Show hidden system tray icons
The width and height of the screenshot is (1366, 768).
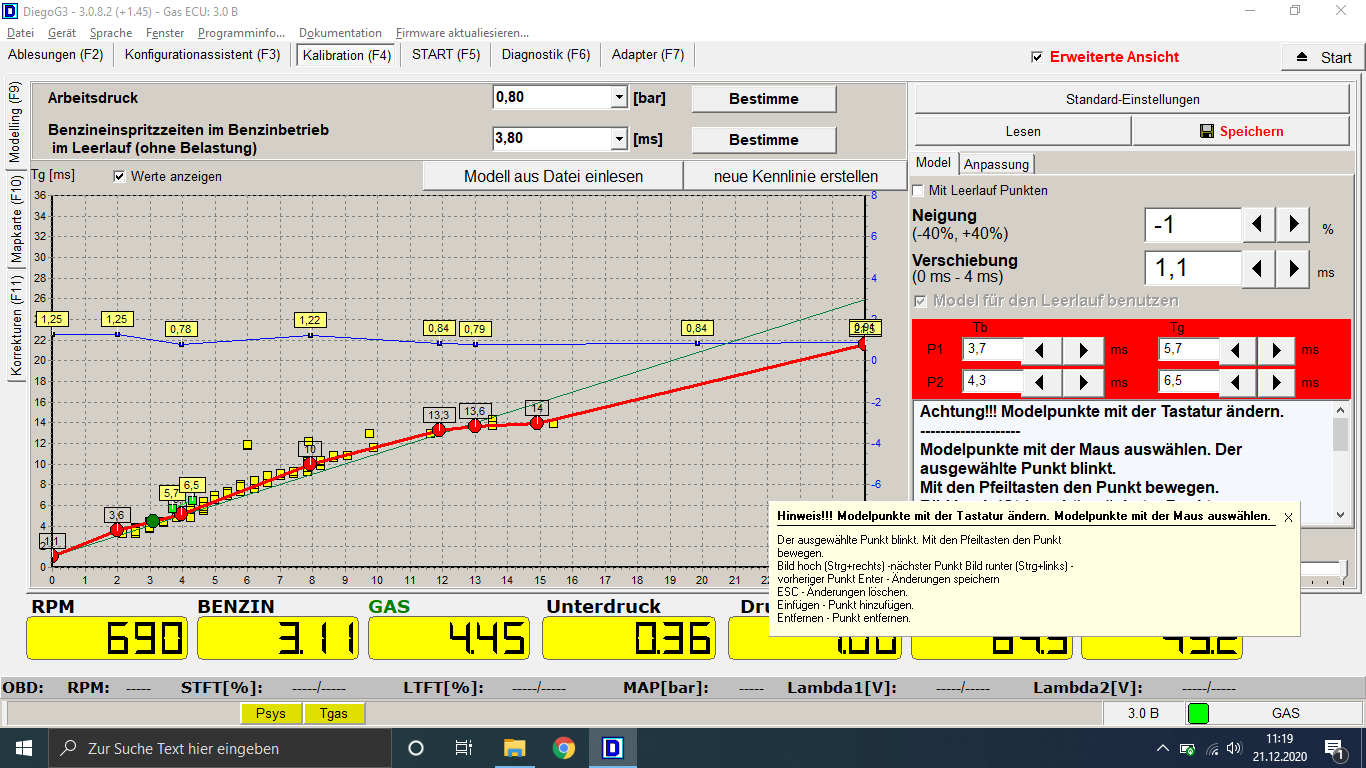(x=1162, y=748)
